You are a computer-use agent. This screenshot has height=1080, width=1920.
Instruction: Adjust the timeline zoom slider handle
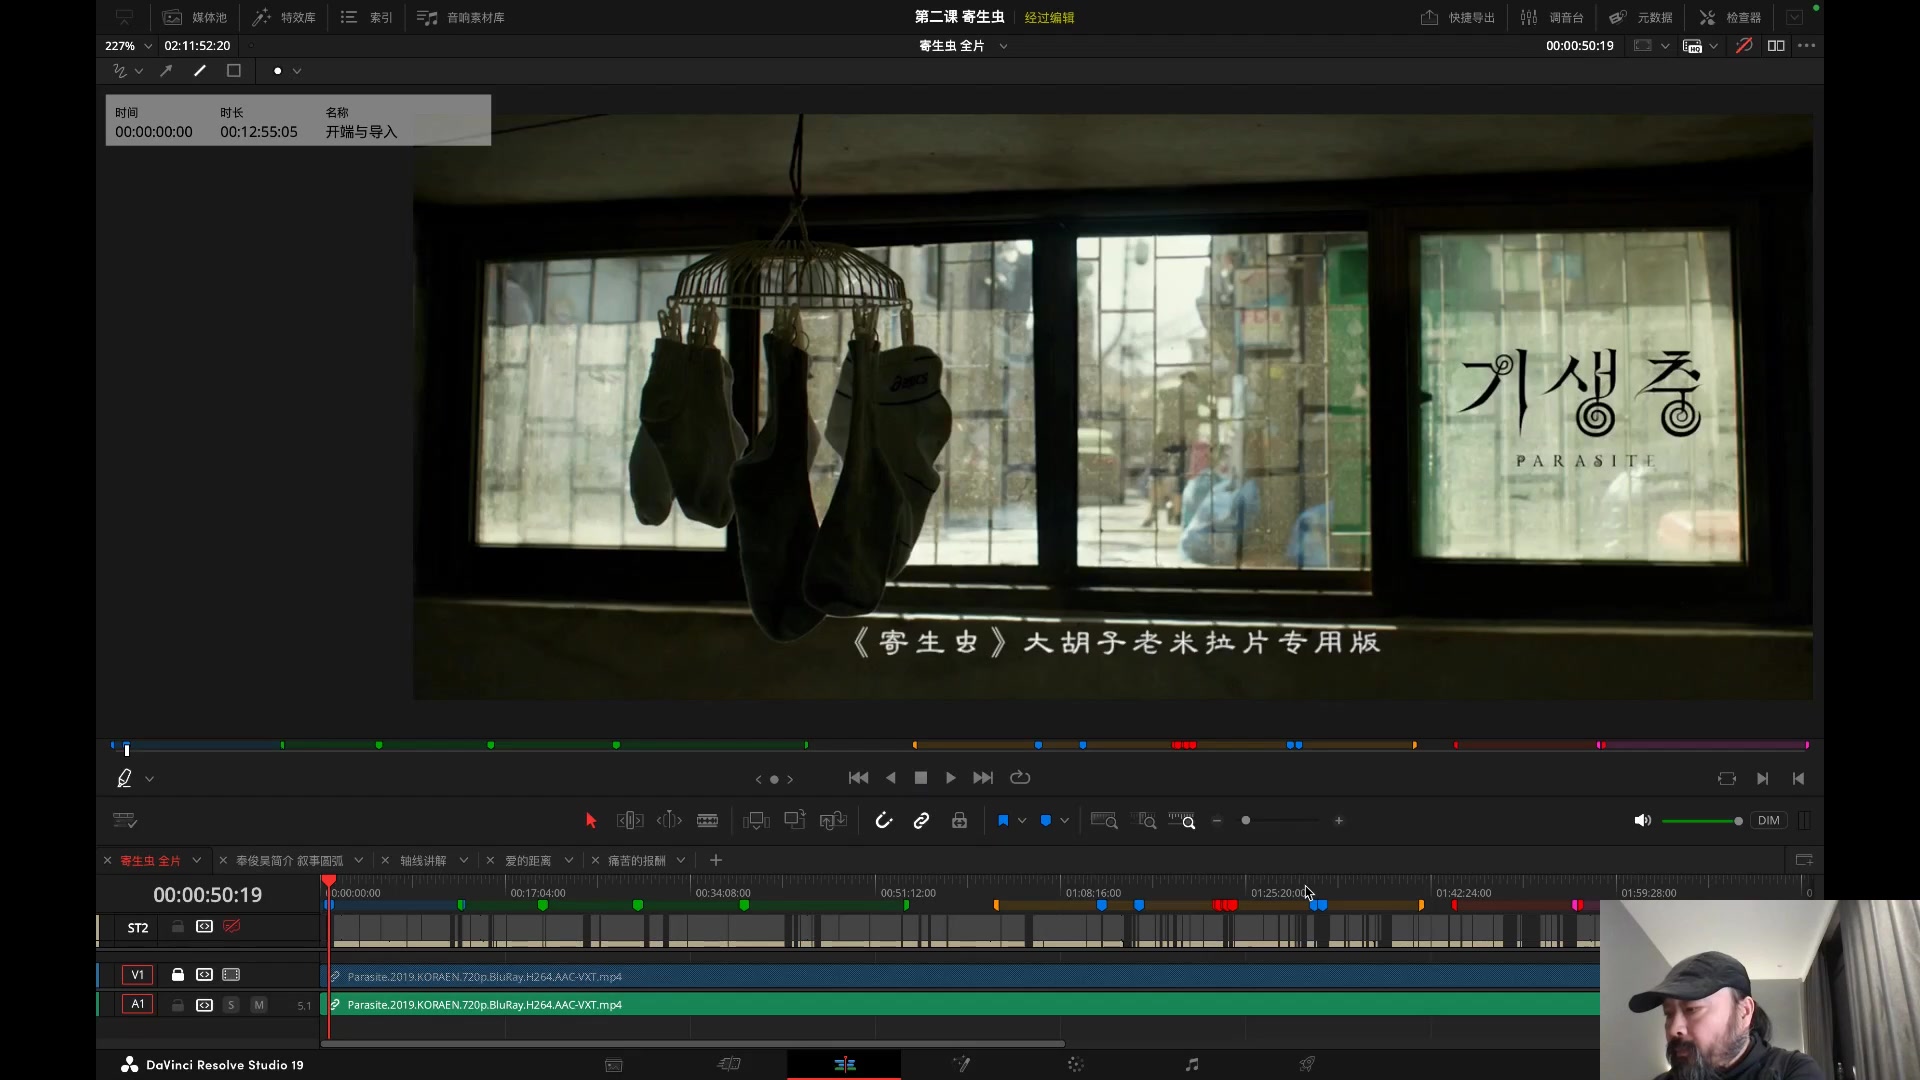1246,821
